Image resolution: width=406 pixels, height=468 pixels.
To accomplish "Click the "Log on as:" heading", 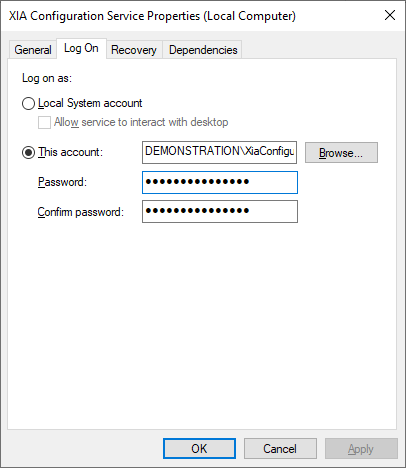I will click(x=47, y=78).
